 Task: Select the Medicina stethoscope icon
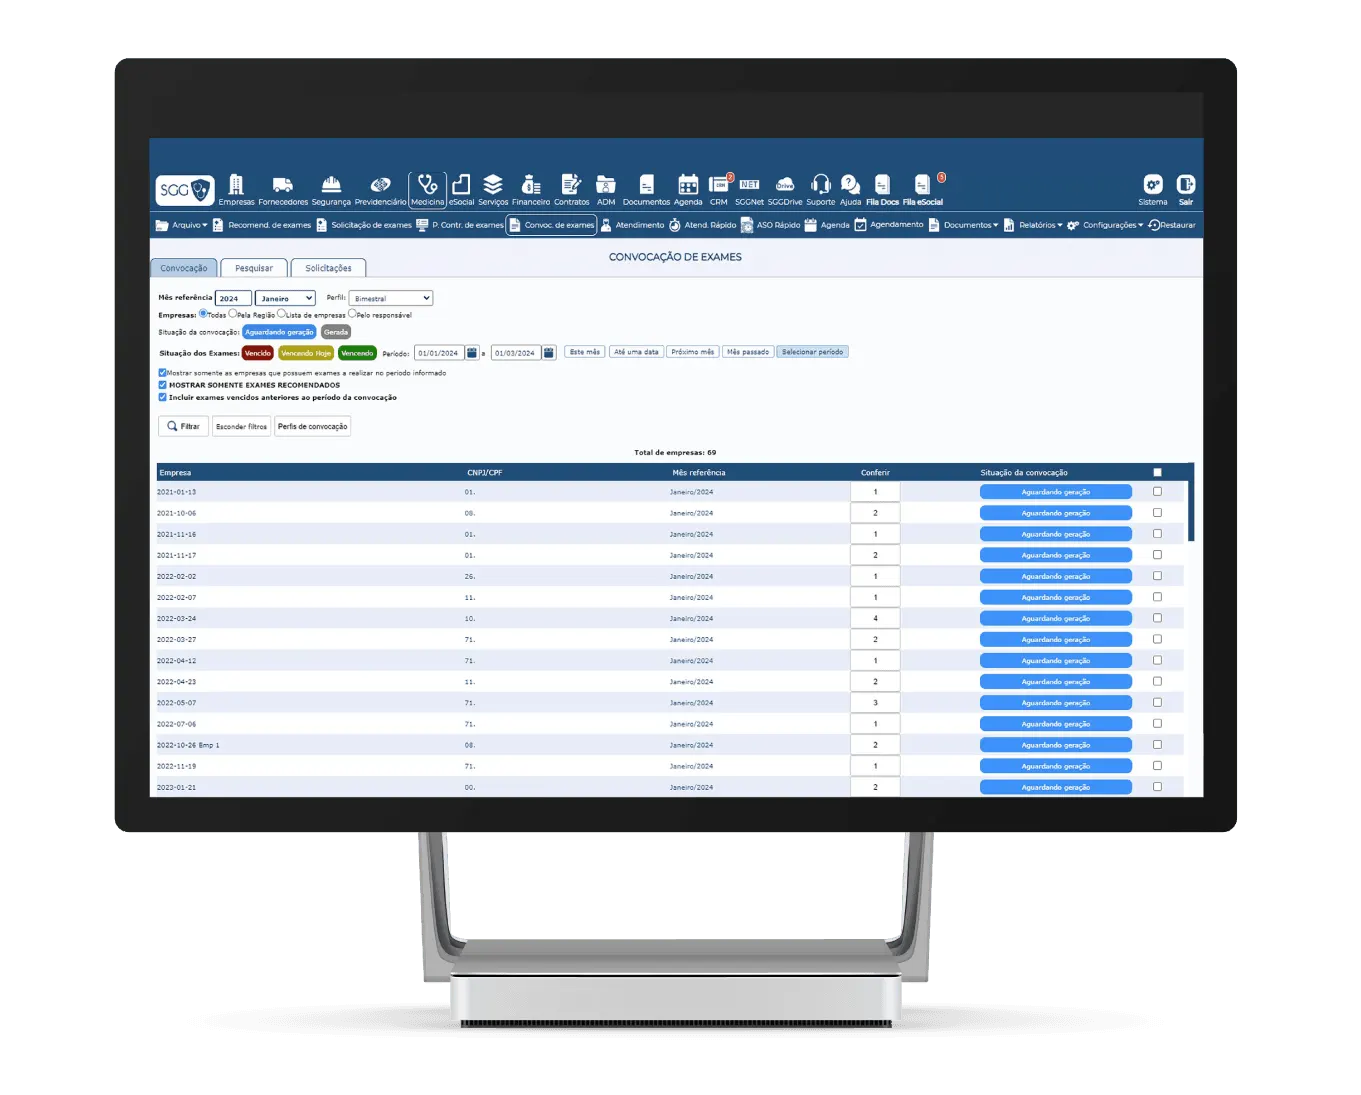click(x=427, y=189)
